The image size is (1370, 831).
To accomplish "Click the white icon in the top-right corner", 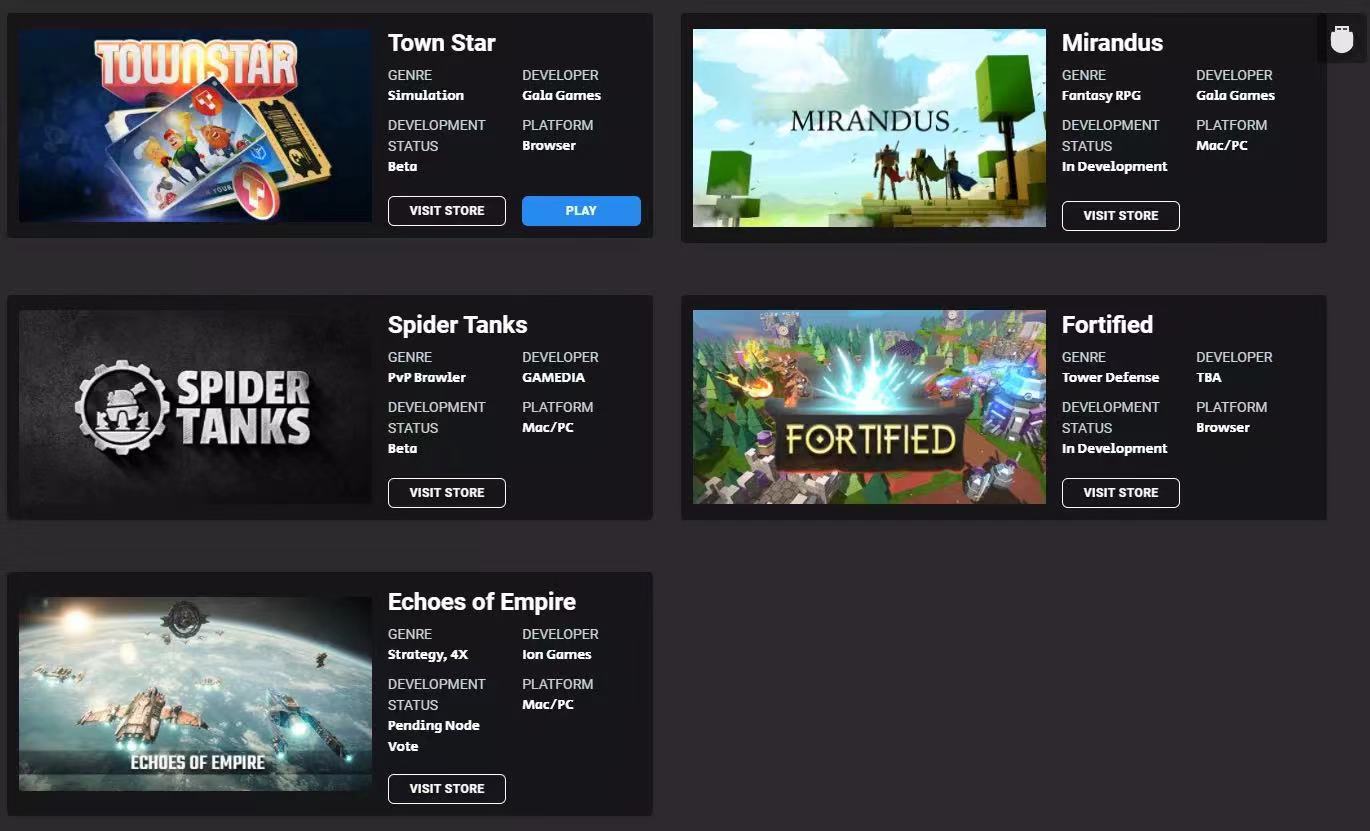I will pyautogui.click(x=1342, y=40).
